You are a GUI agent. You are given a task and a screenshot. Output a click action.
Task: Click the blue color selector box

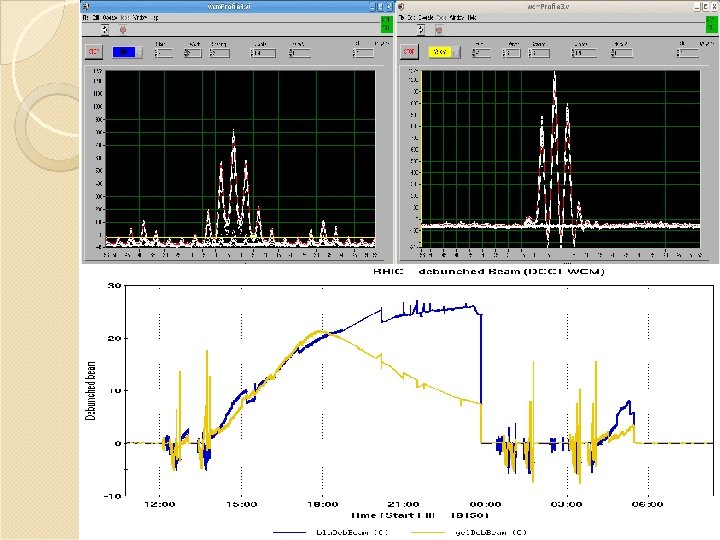tap(124, 52)
